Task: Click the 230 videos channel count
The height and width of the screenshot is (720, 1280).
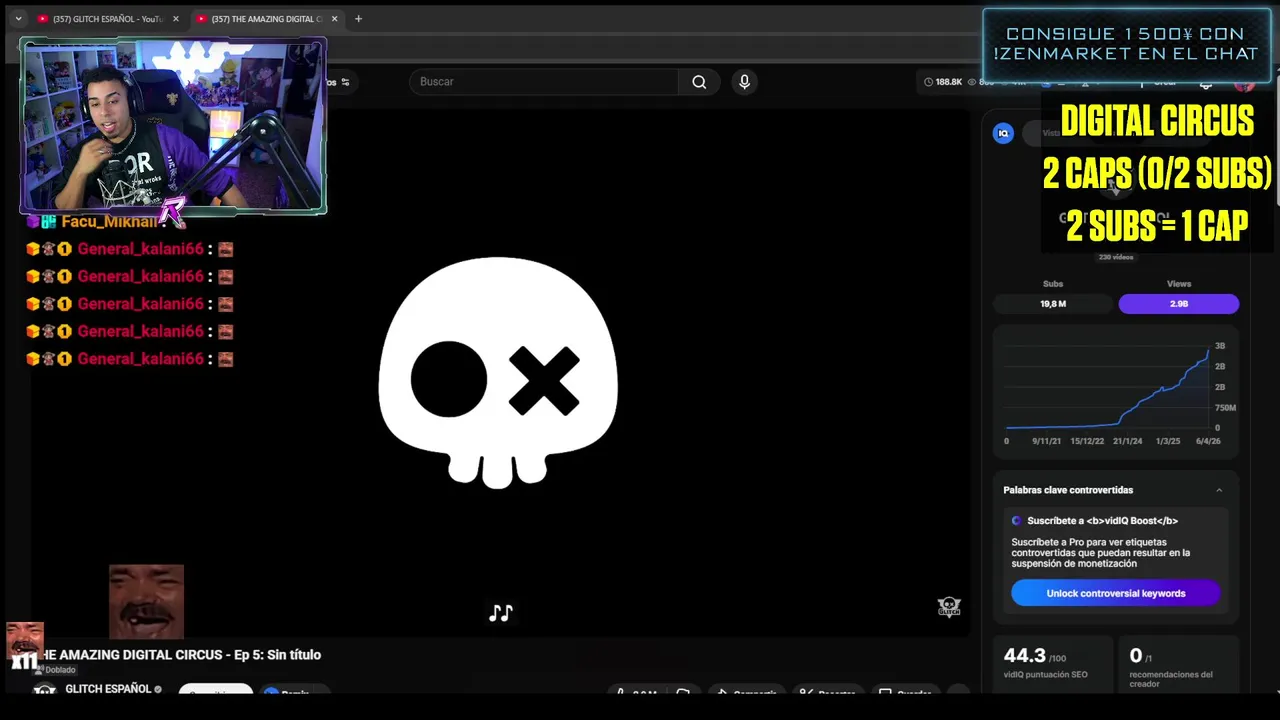Action: 1116,257
